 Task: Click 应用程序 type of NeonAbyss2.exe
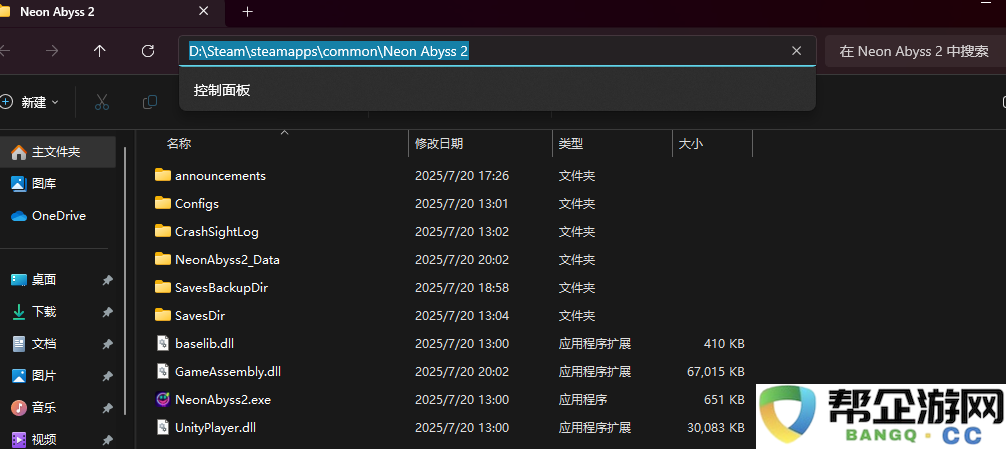pyautogui.click(x=583, y=400)
